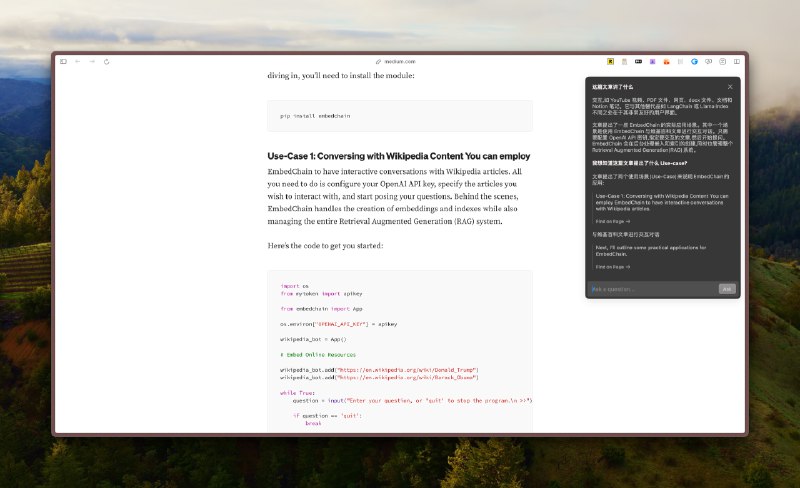Click the Barack_Obama Wikipedia URL line
This screenshot has height=488, width=800.
pos(379,378)
